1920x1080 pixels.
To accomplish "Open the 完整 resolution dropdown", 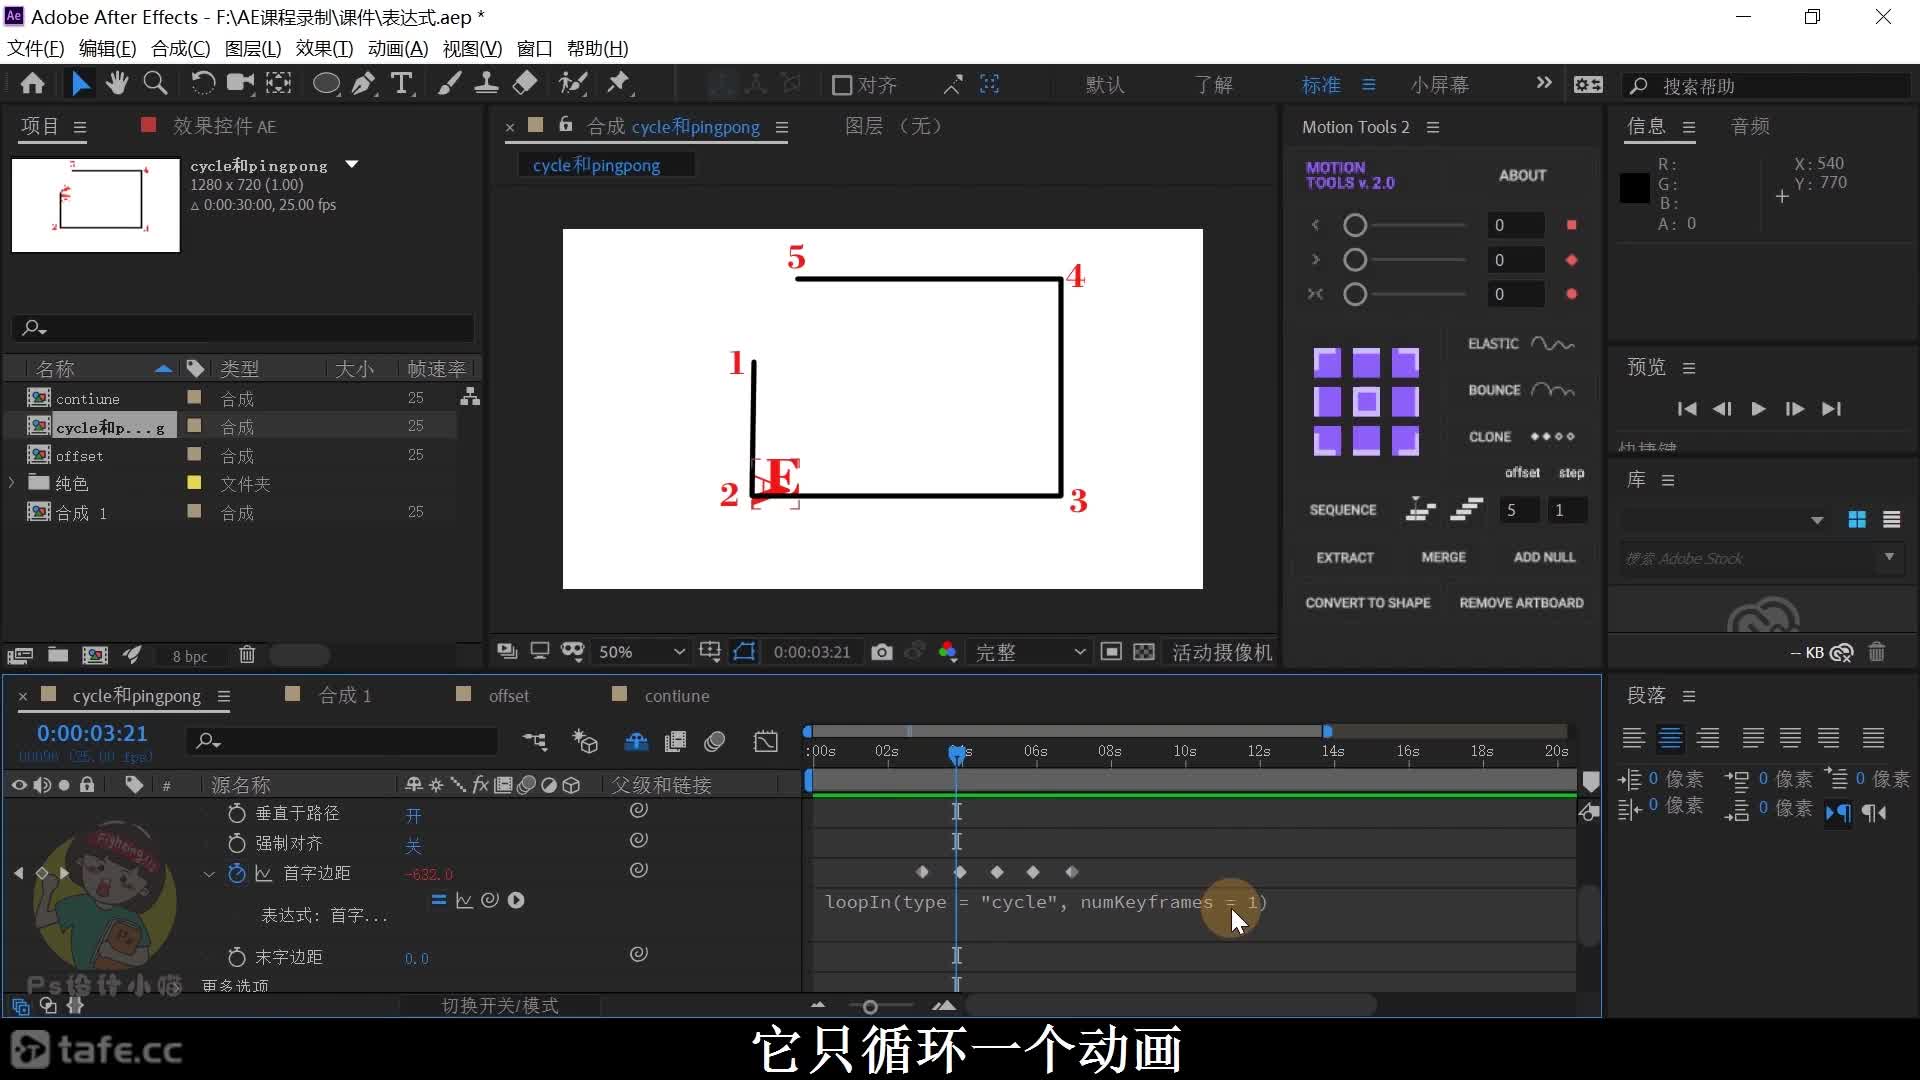I will 1030,652.
